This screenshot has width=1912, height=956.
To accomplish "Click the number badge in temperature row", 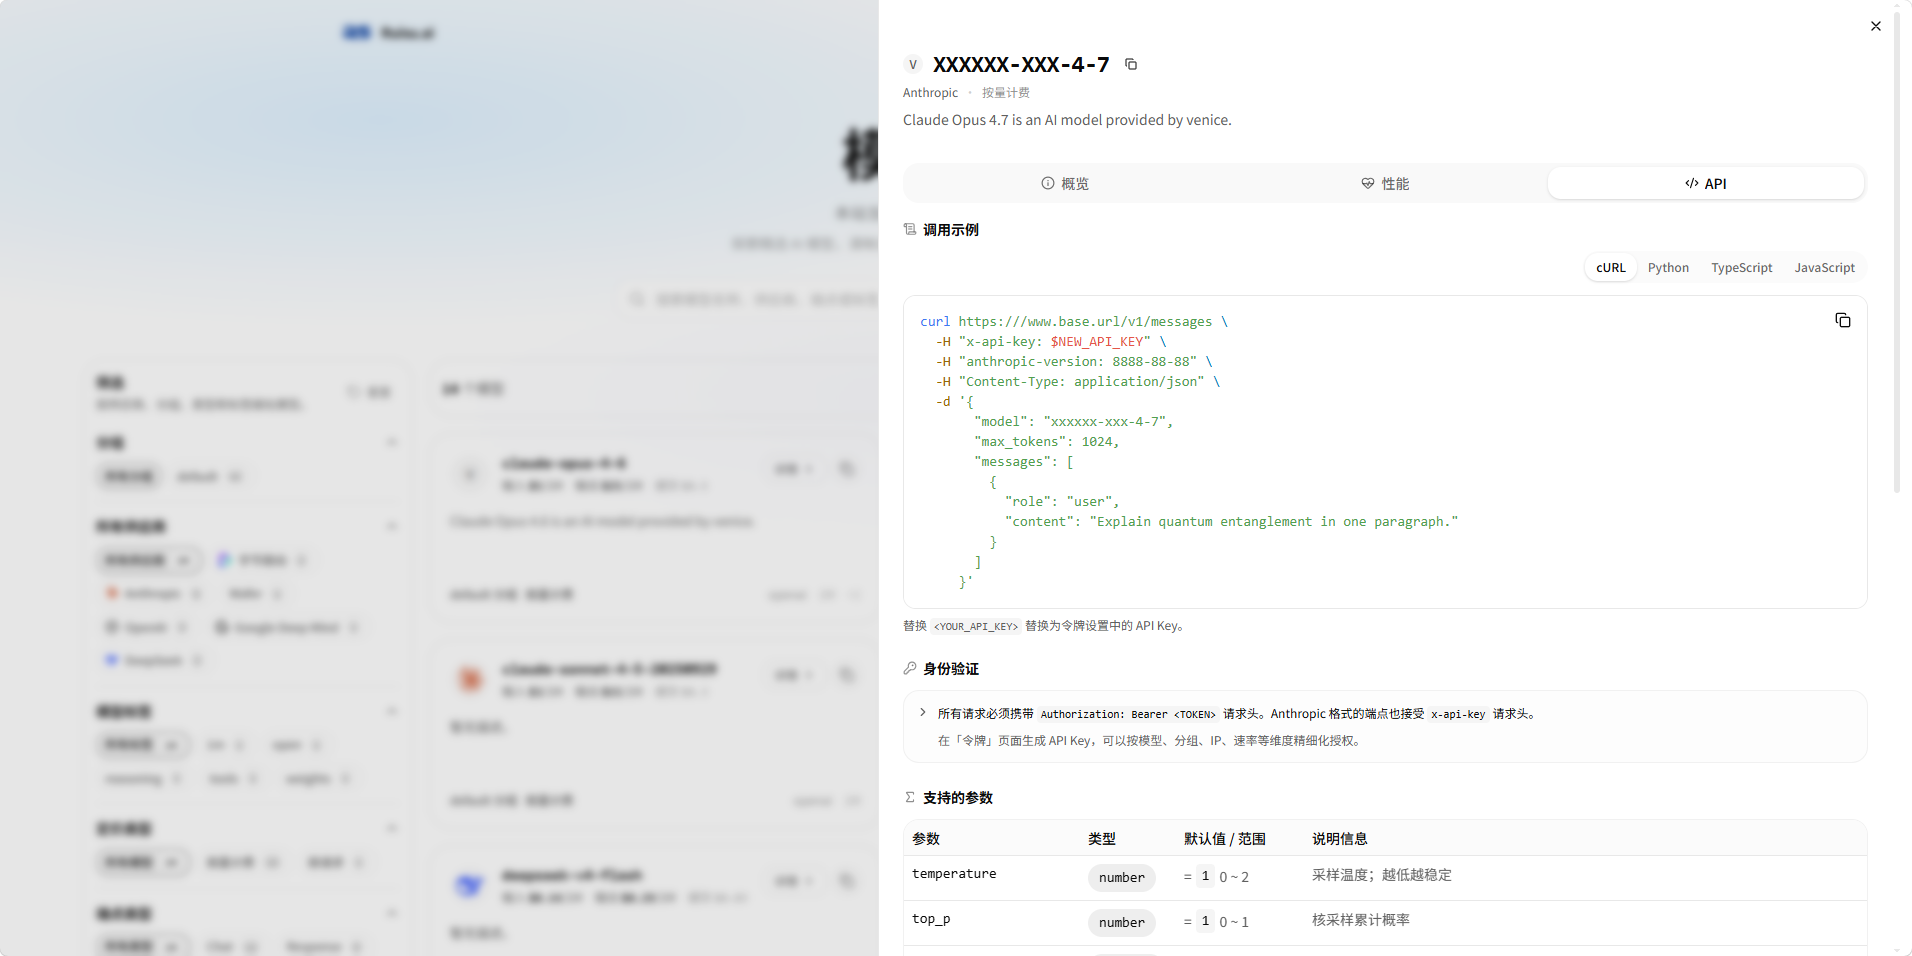I will tap(1122, 878).
